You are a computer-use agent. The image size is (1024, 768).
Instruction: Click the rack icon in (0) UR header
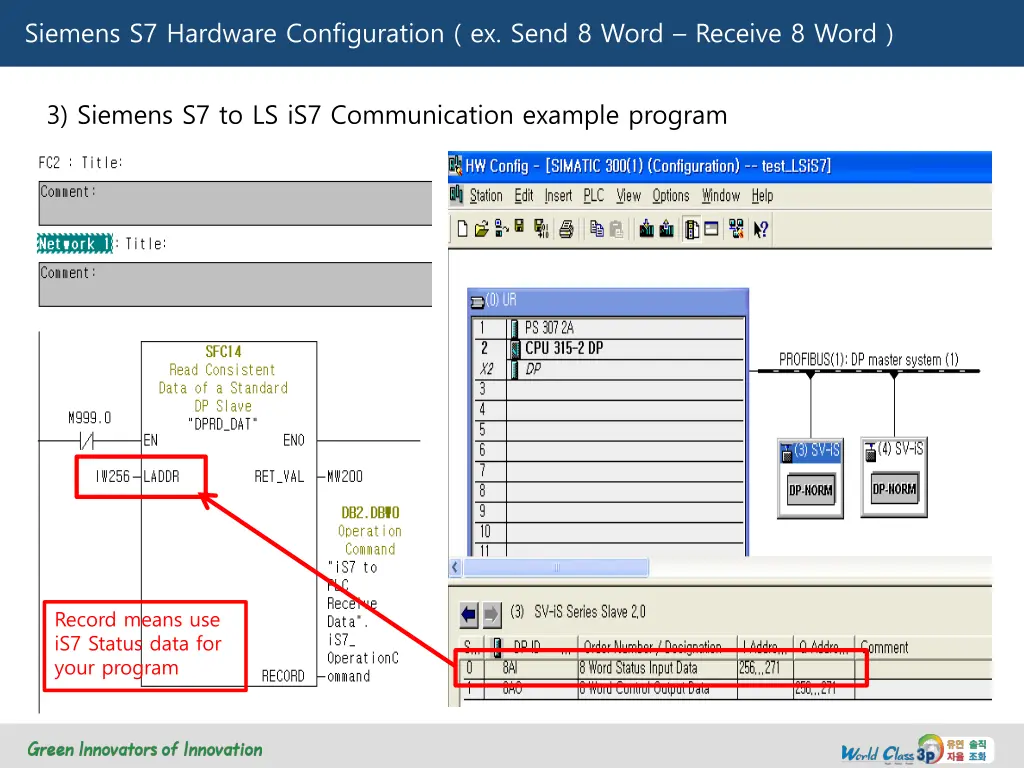click(477, 301)
